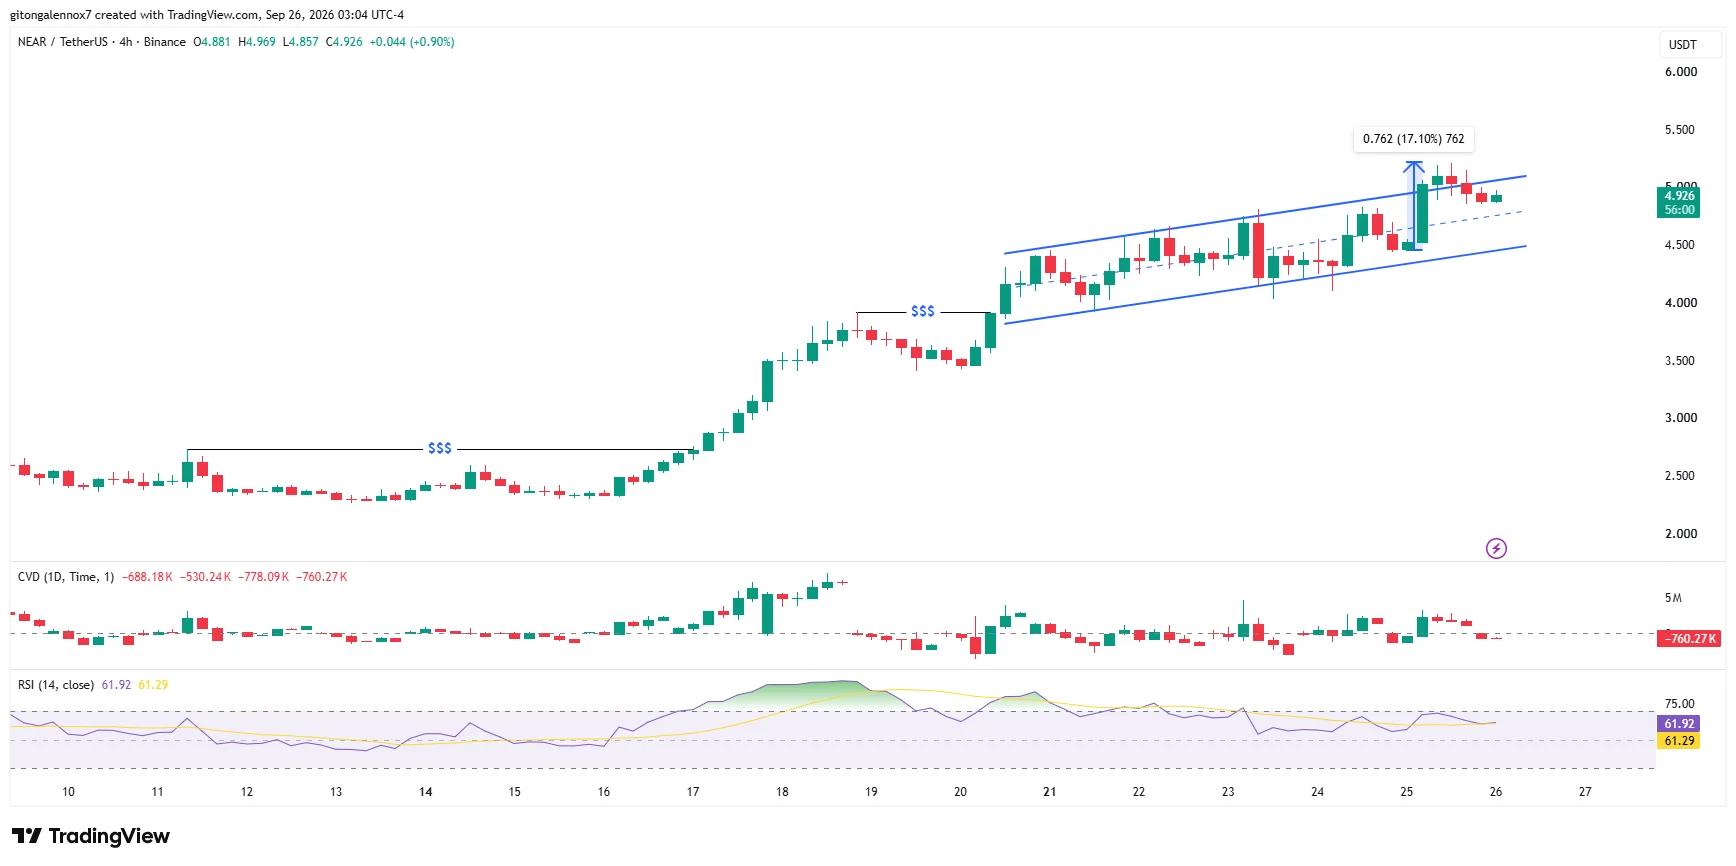The image size is (1736, 866).
Task: Click the 4h interval in chart legend
Action: (126, 42)
